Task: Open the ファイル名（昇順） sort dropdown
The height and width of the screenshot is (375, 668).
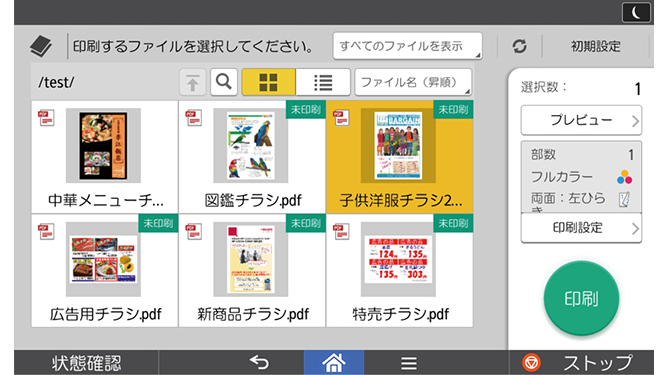Action: point(413,82)
